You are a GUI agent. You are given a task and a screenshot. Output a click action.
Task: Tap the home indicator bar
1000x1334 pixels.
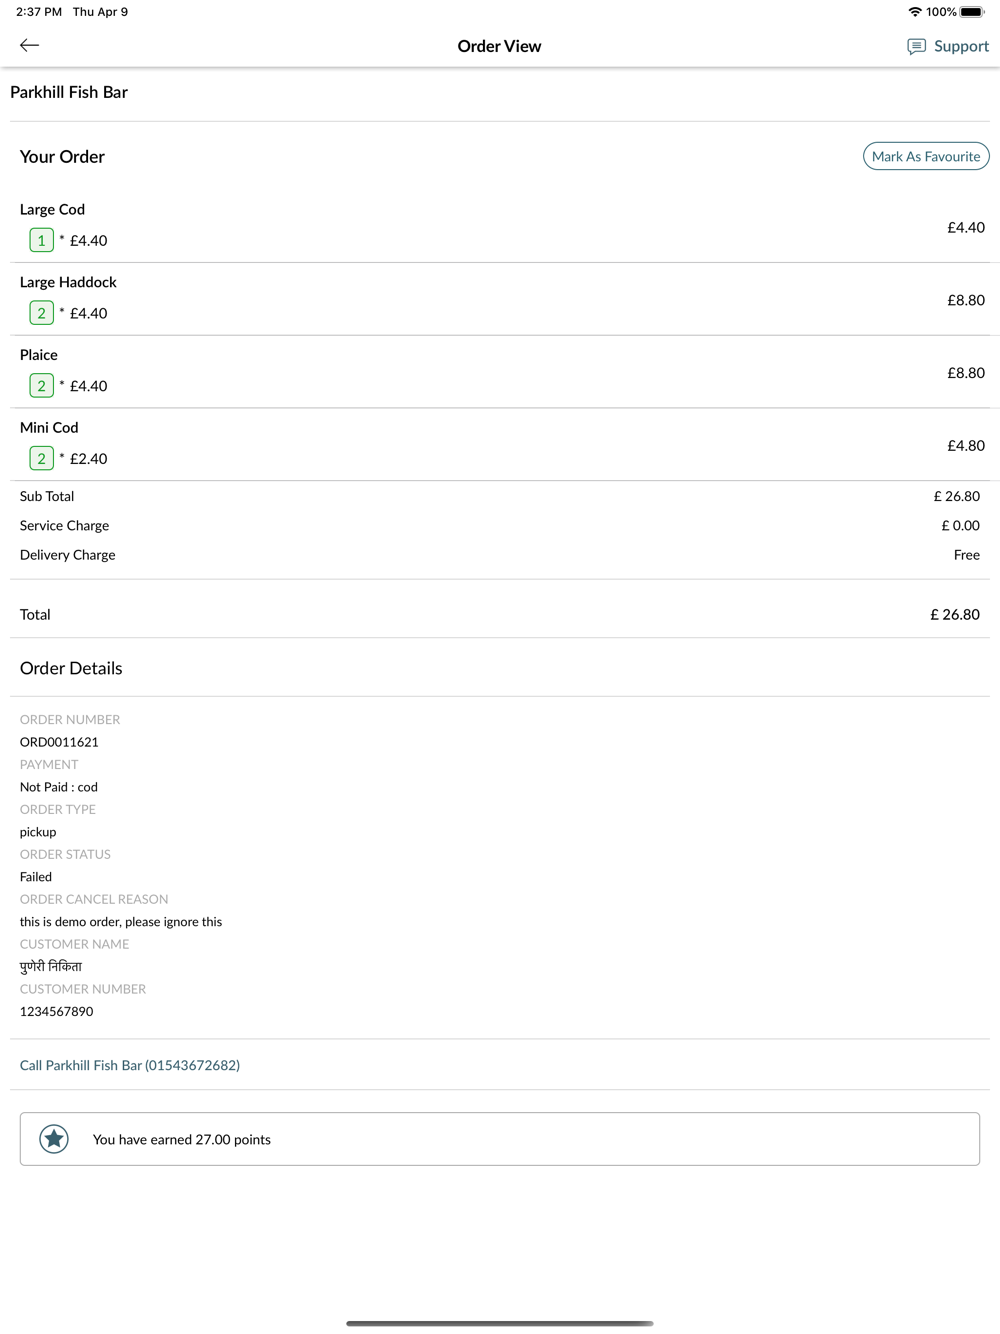[x=500, y=1323]
